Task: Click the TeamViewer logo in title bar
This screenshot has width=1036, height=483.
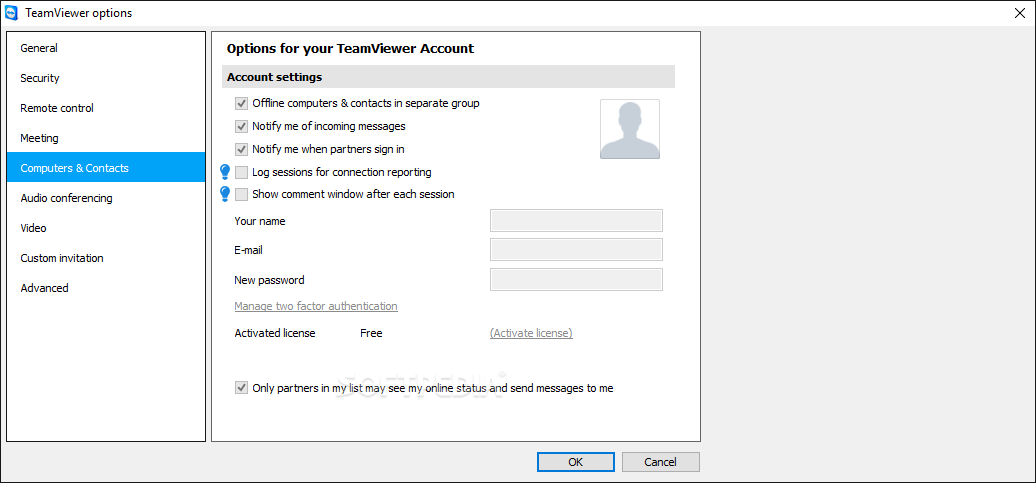Action: pos(11,13)
